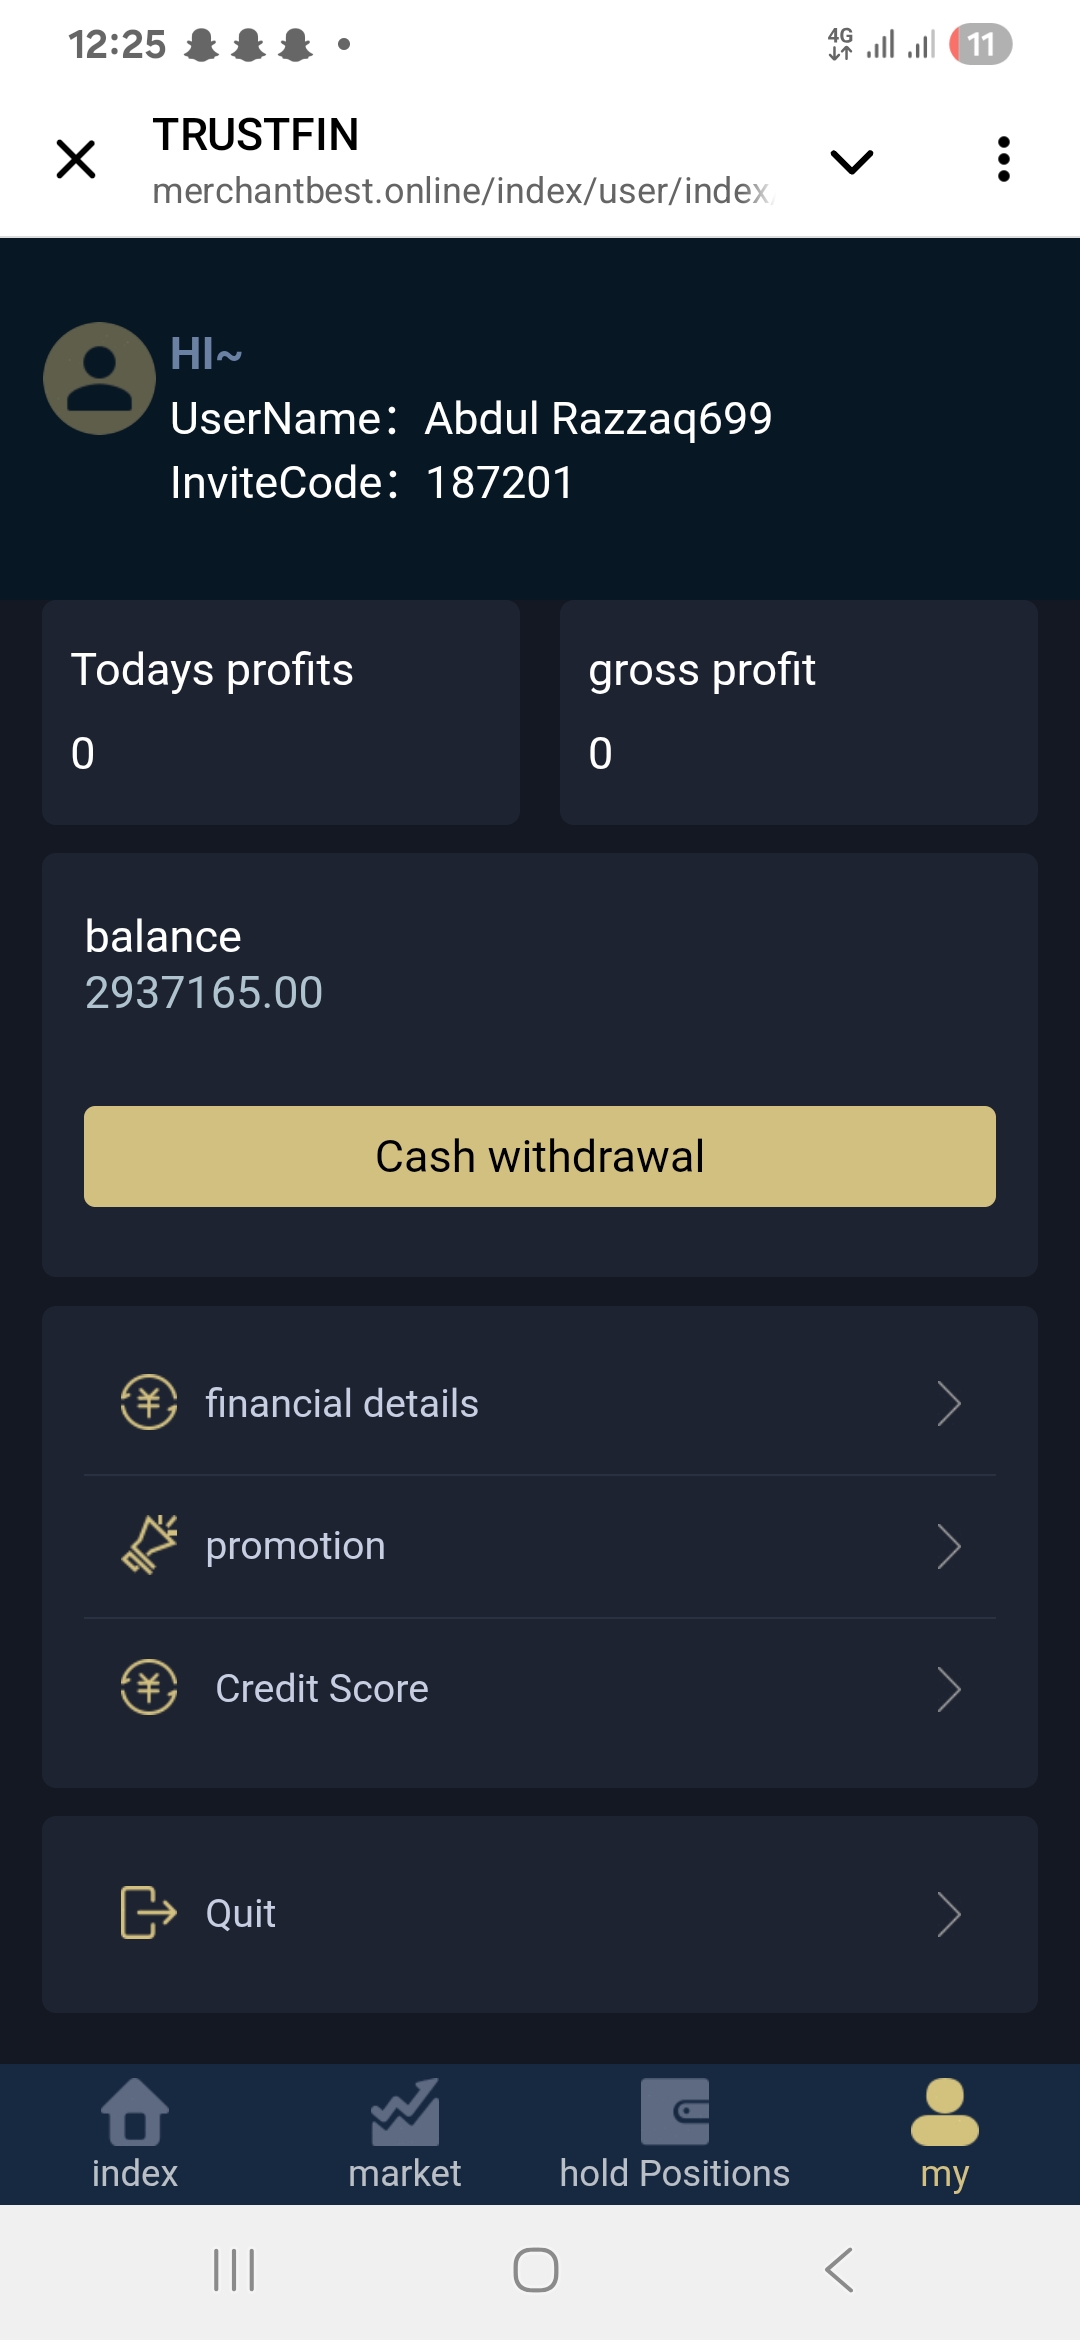This screenshot has height=2340, width=1080.
Task: Tap the Quit logout icon
Action: (x=148, y=1912)
